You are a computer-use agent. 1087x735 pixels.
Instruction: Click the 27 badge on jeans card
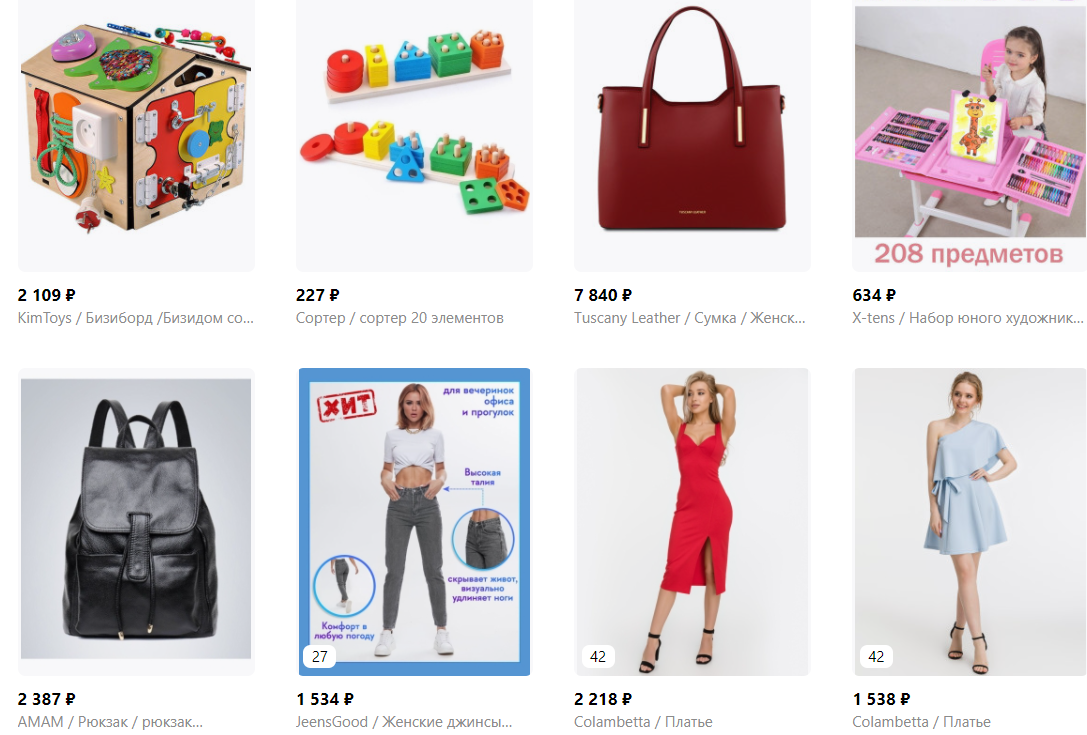coord(320,657)
